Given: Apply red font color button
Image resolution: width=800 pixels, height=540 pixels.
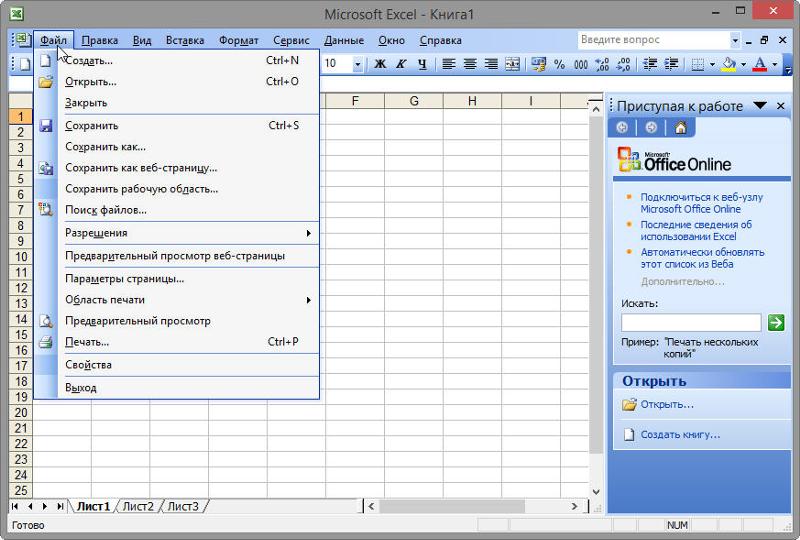Looking at the screenshot, I should click(760, 64).
